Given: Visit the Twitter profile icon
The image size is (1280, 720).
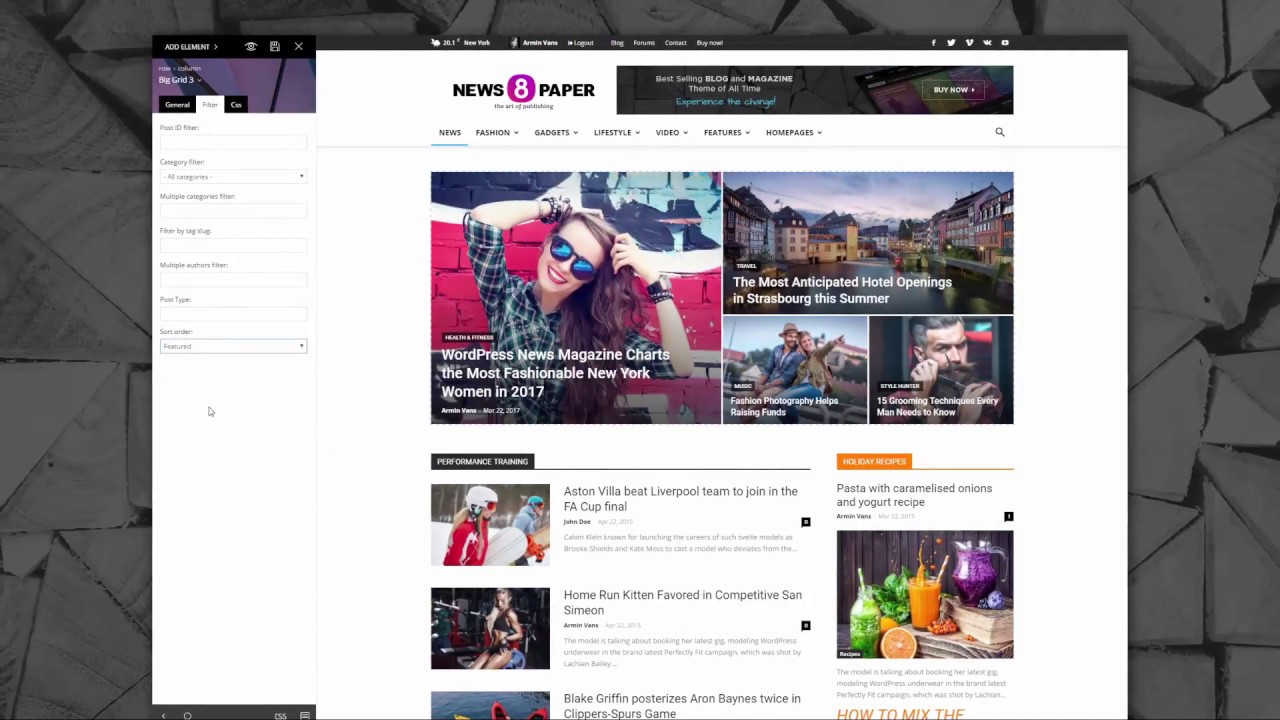Looking at the screenshot, I should click(x=951, y=43).
